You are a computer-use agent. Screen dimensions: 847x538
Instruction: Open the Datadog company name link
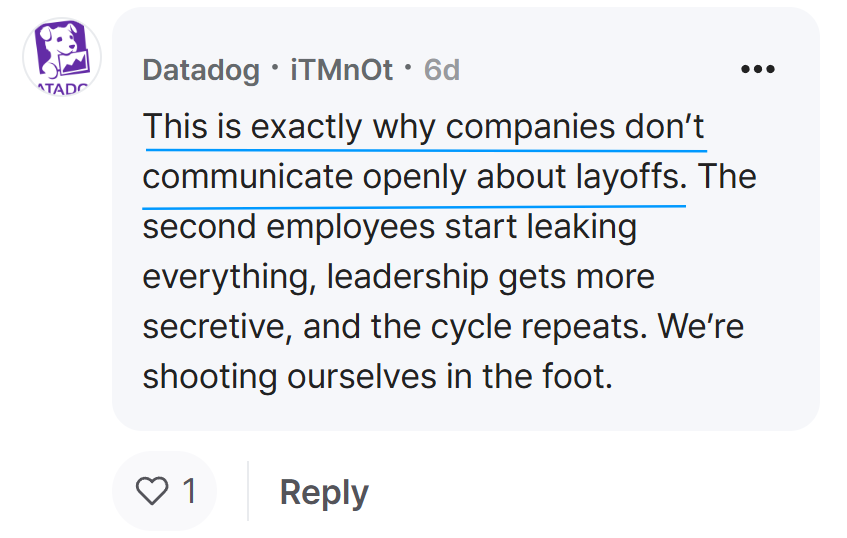click(x=201, y=70)
